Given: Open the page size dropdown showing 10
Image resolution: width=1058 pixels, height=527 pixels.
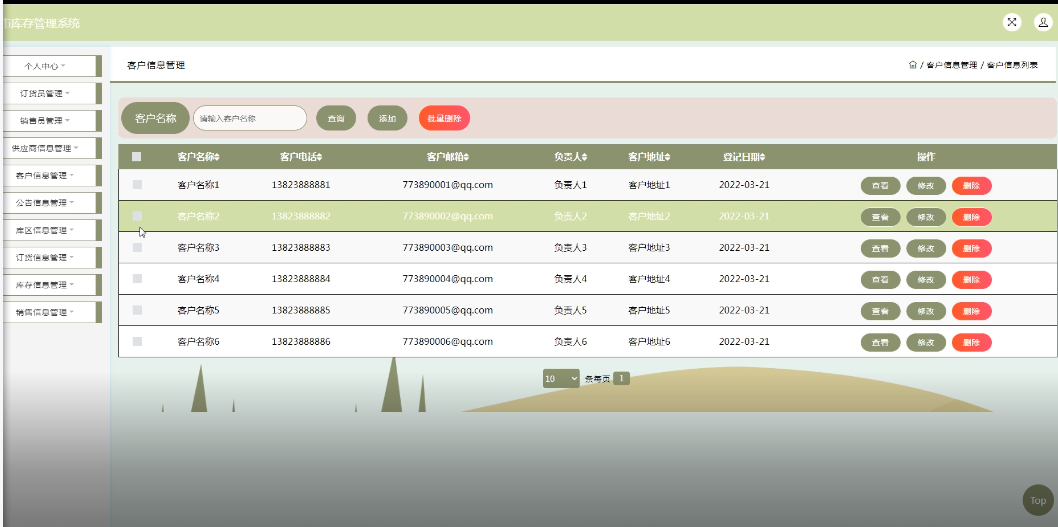Looking at the screenshot, I should click(561, 379).
